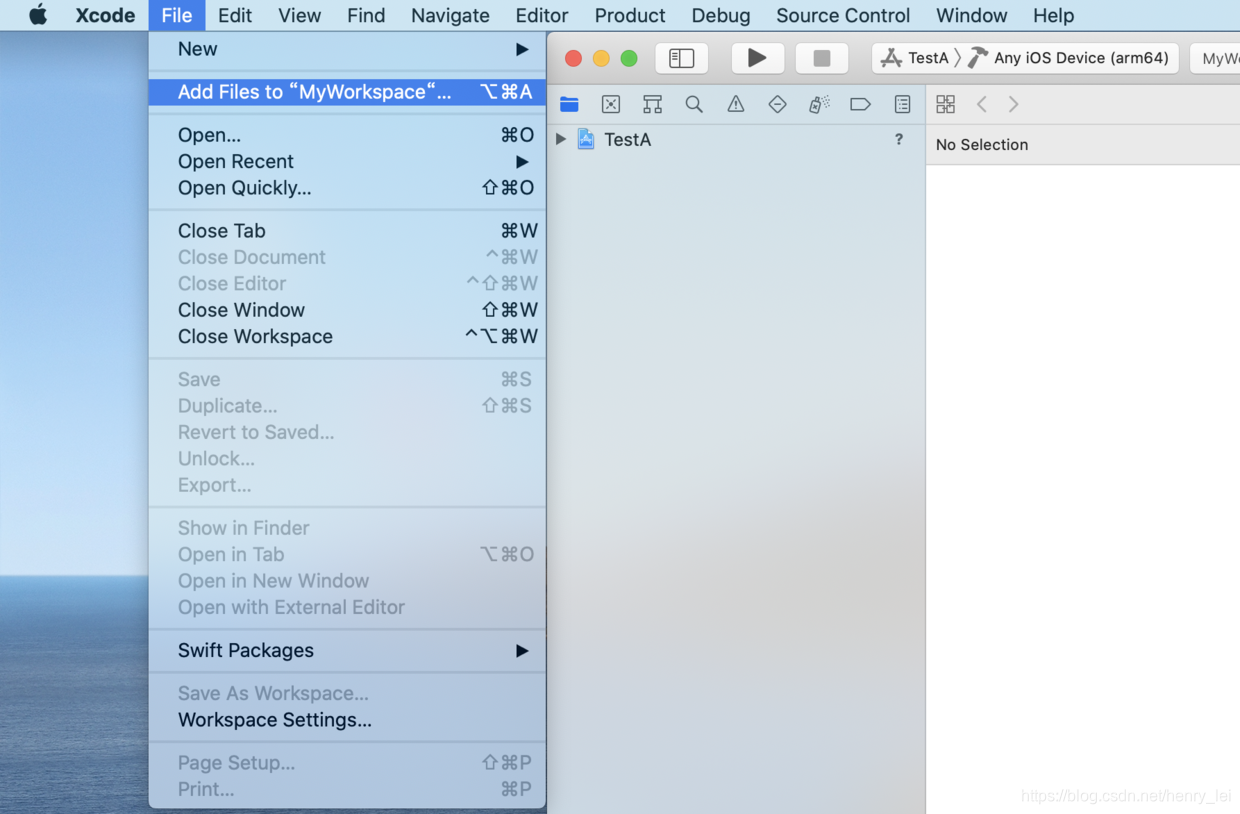1240x814 pixels.
Task: Choose Open… from File menu
Action: pyautogui.click(x=347, y=135)
